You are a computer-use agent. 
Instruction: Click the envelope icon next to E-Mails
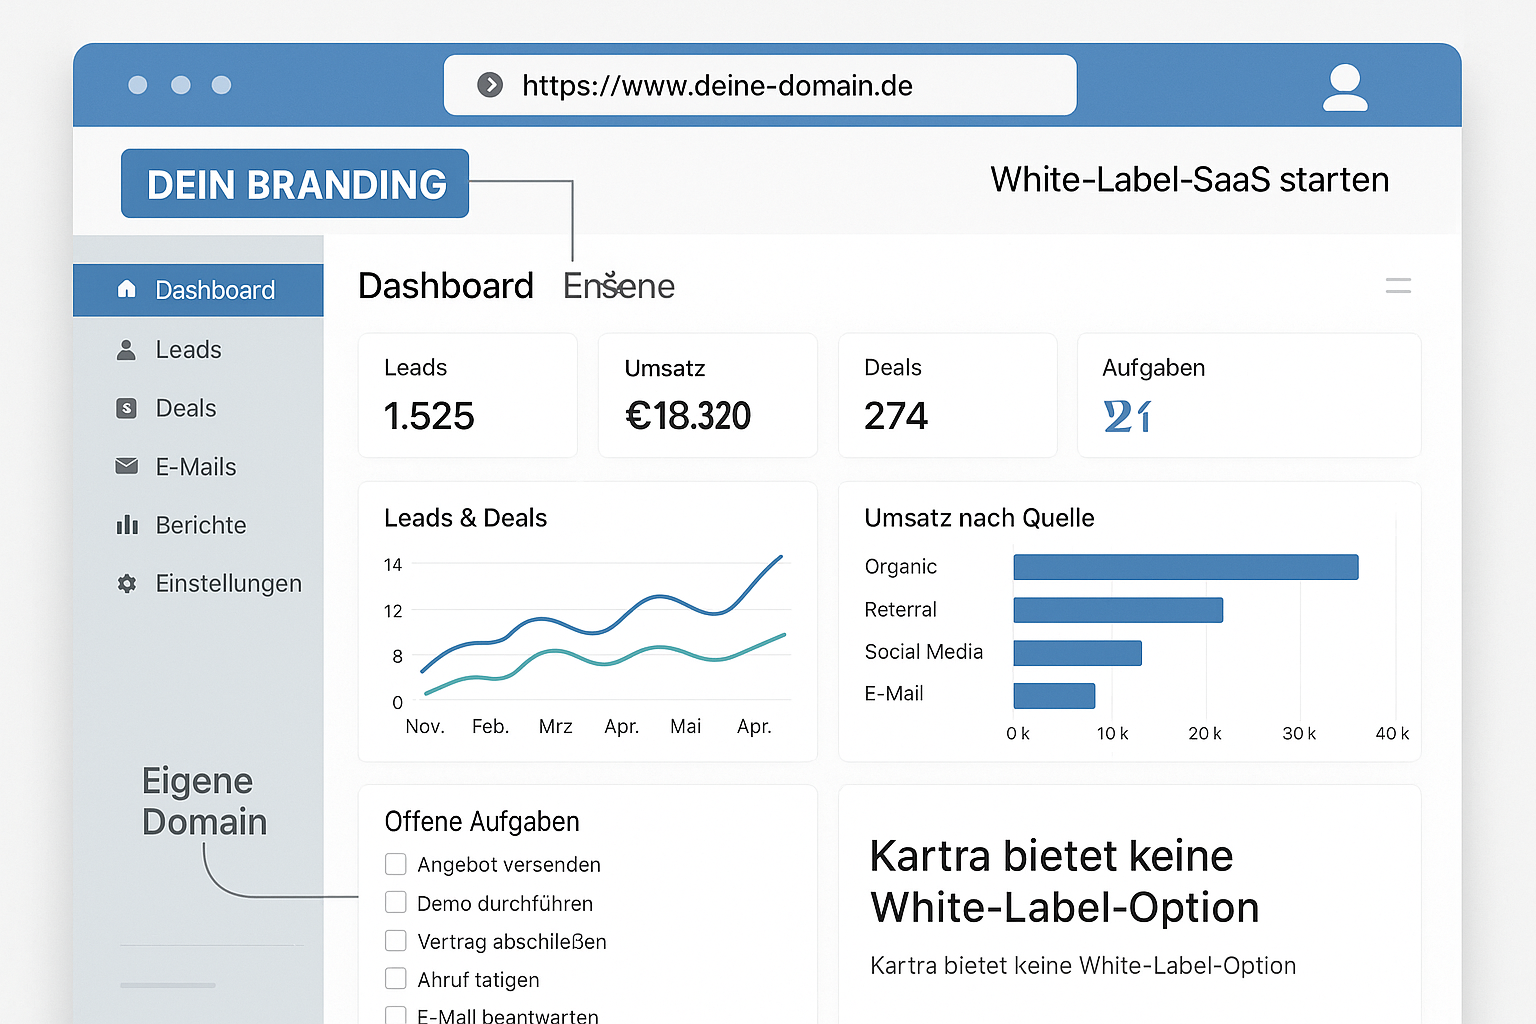(127, 466)
